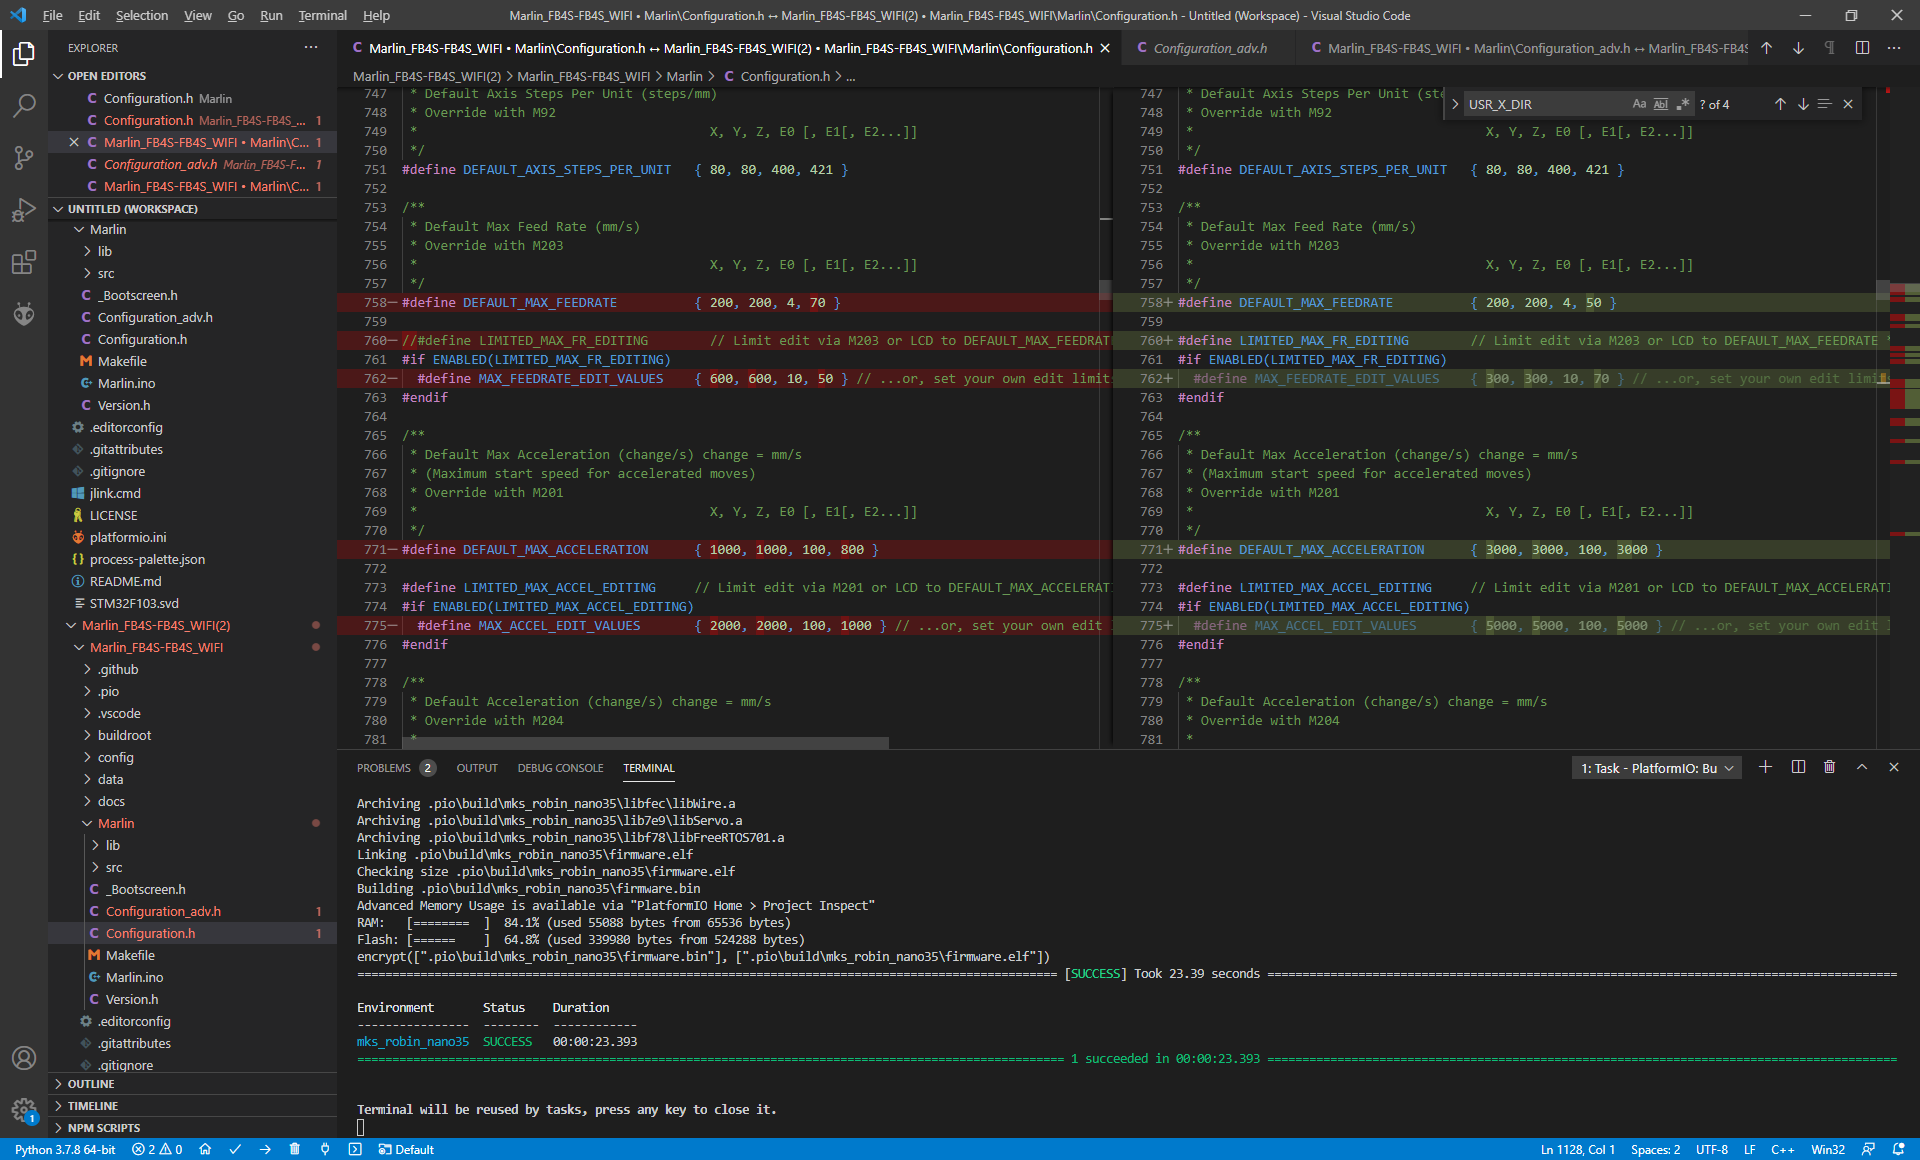Switch to the DEBUG CONSOLE tab
The image size is (1920, 1160).
560,768
